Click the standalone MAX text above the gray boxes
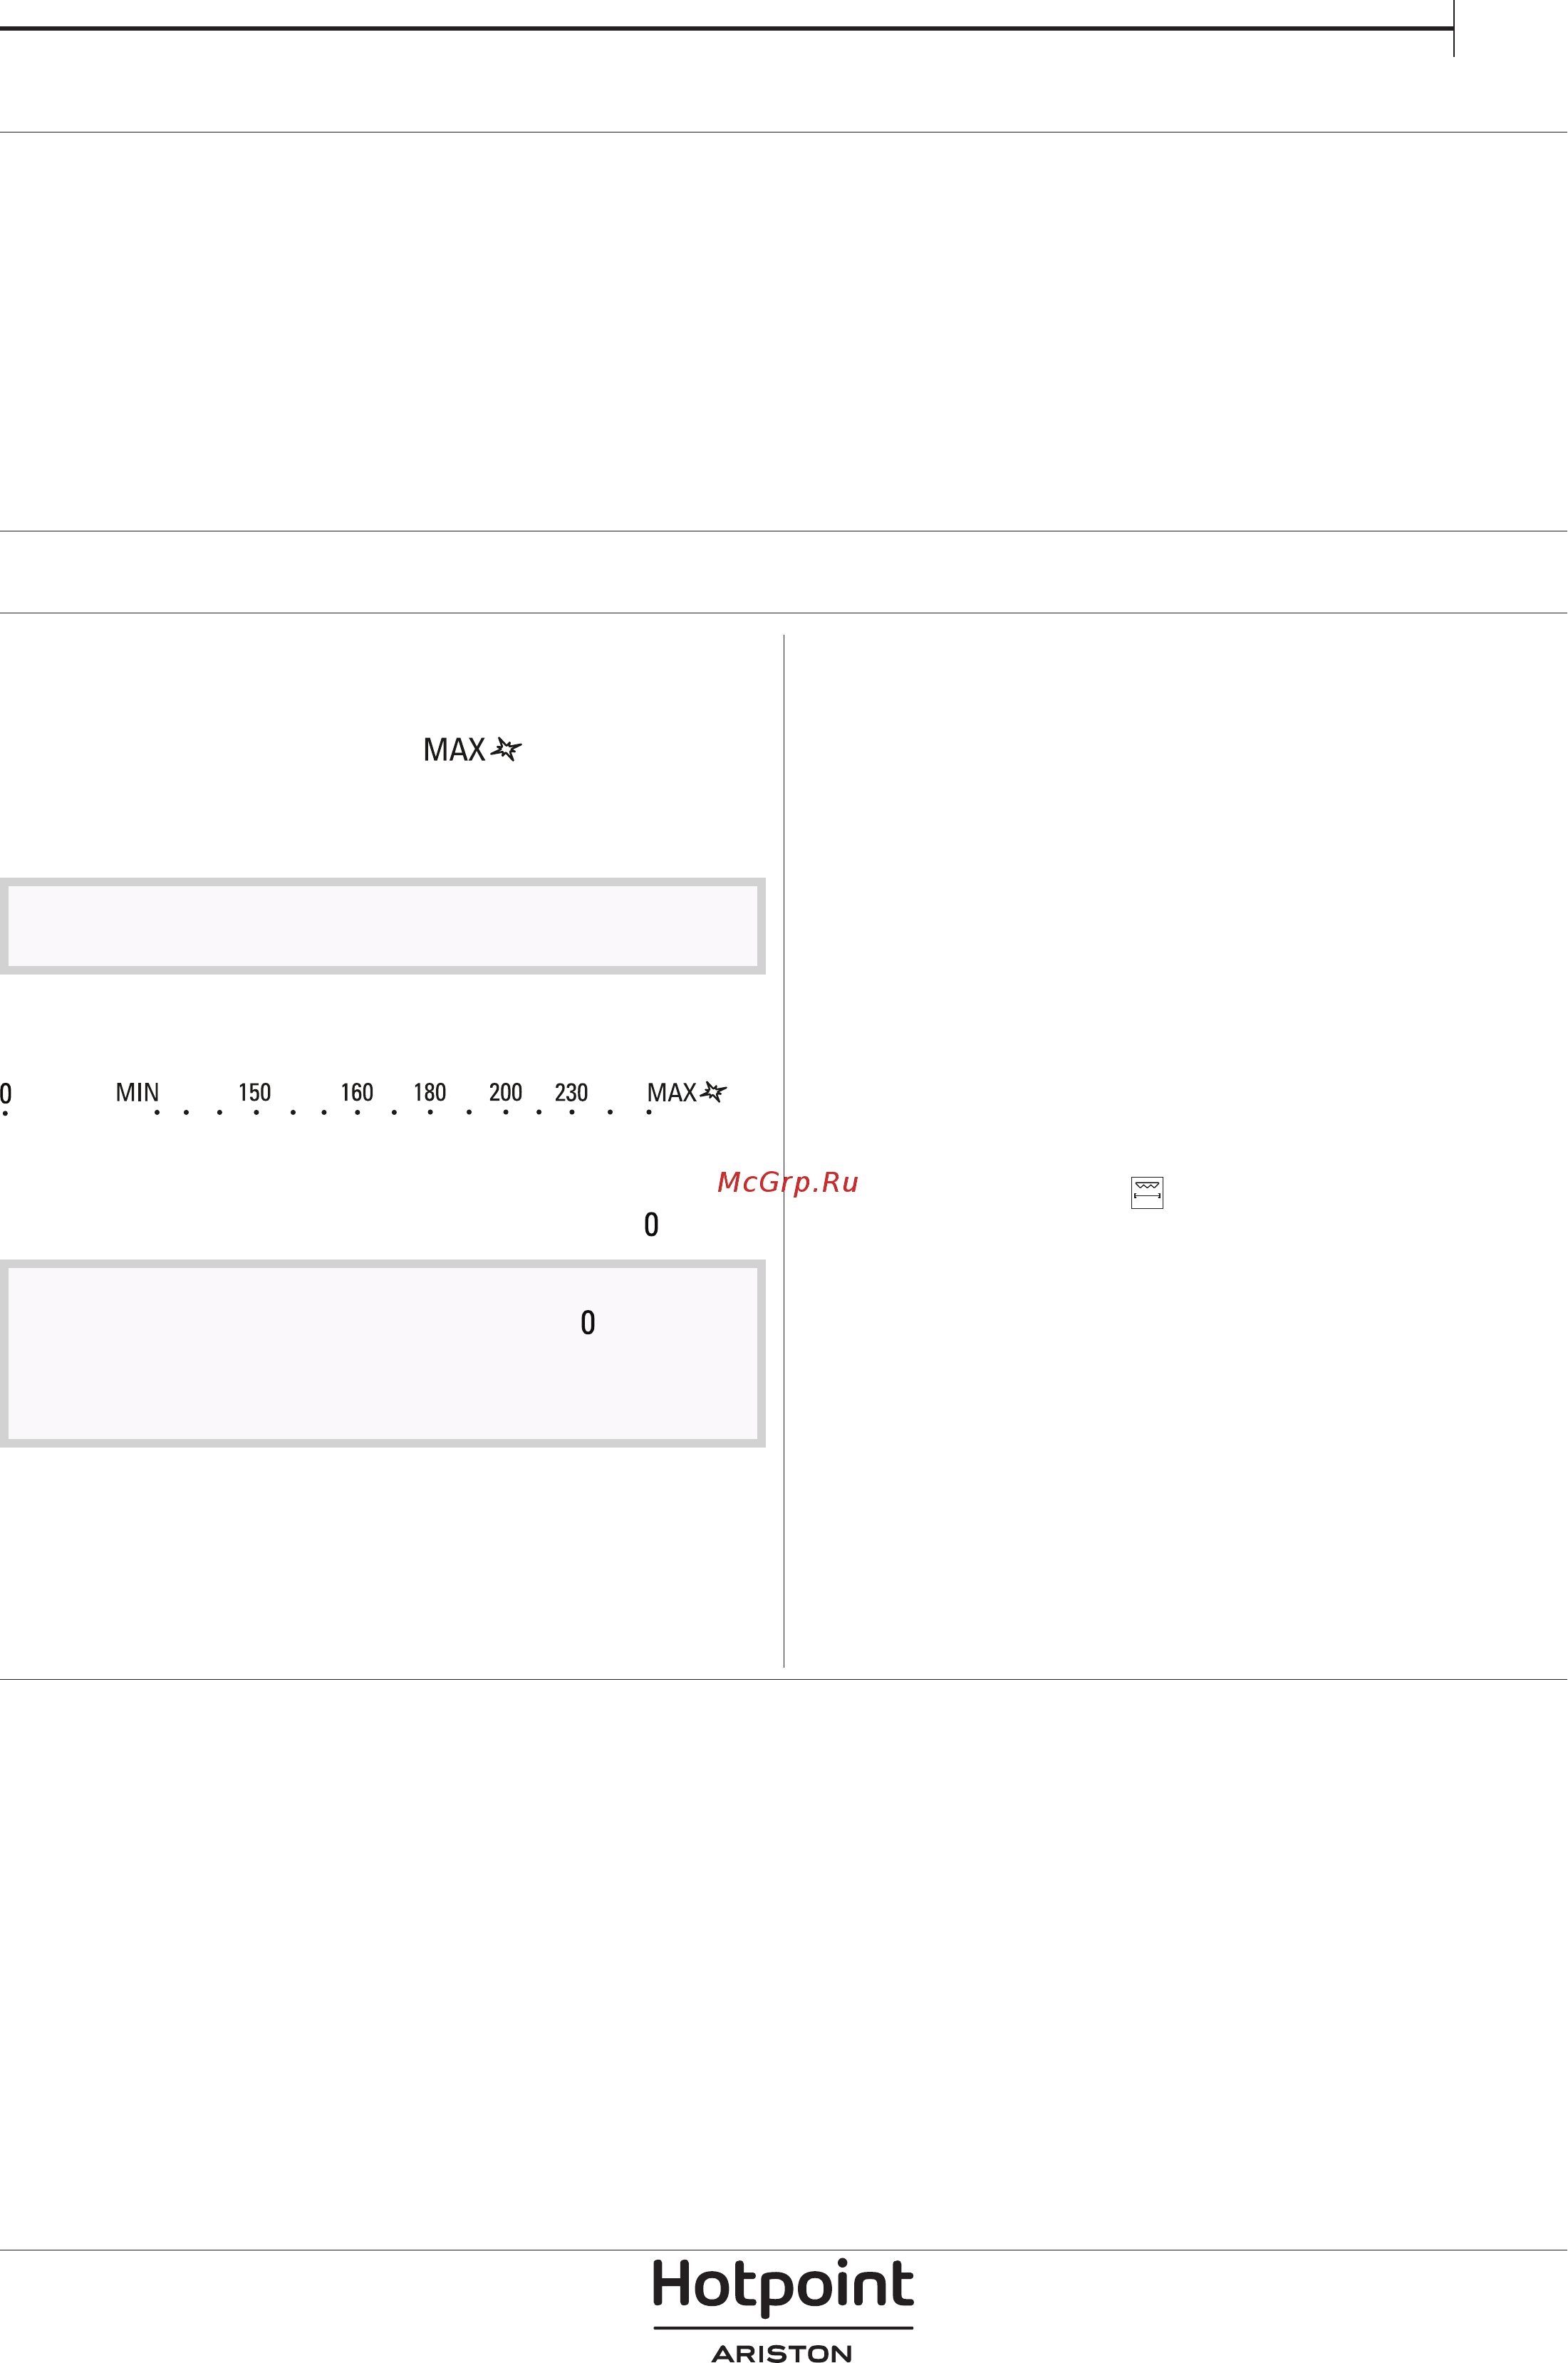Screen dimensions: 1568x2363 pos(454,749)
